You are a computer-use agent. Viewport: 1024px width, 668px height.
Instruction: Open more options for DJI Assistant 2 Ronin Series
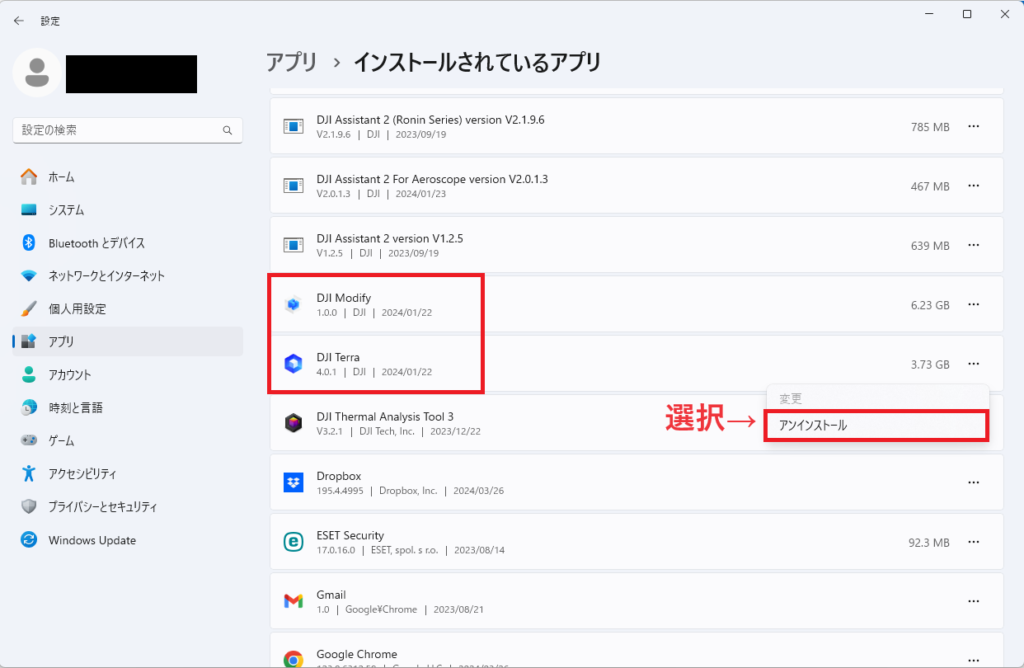[x=974, y=127]
